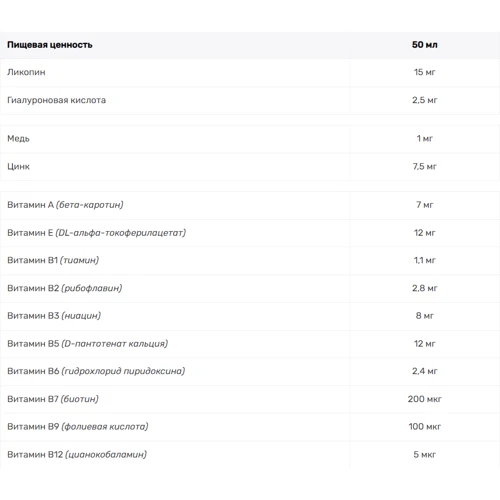The width and height of the screenshot is (500, 500).
Task: Click 'Витамин B6 (гидрохлорид пиридоксина)' label
Action: (96, 371)
